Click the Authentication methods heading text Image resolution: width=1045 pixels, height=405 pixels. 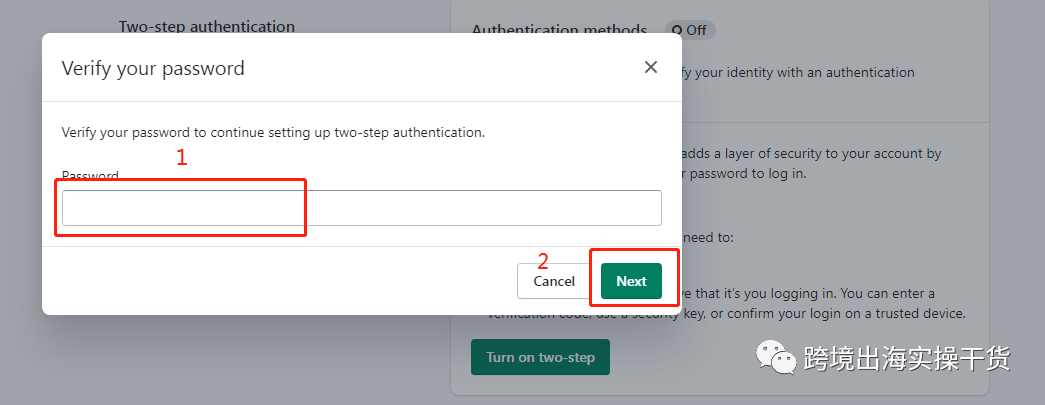559,31
